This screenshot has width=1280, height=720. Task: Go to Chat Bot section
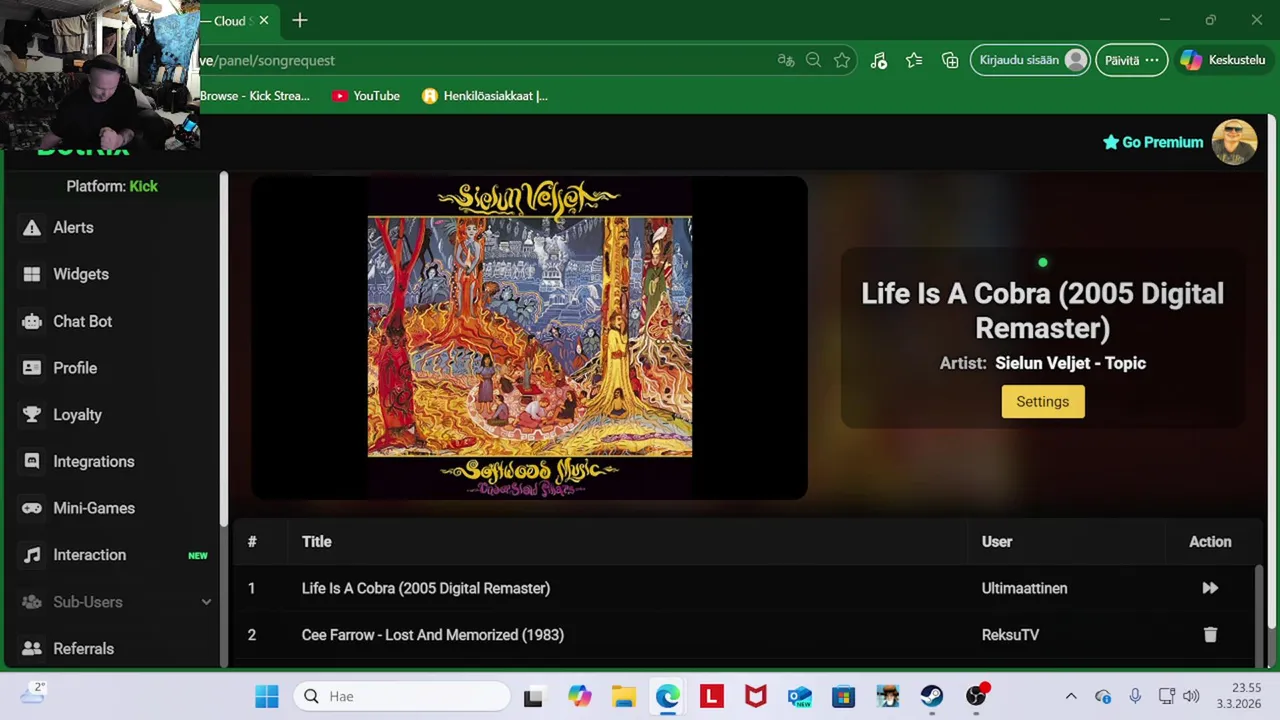point(82,321)
